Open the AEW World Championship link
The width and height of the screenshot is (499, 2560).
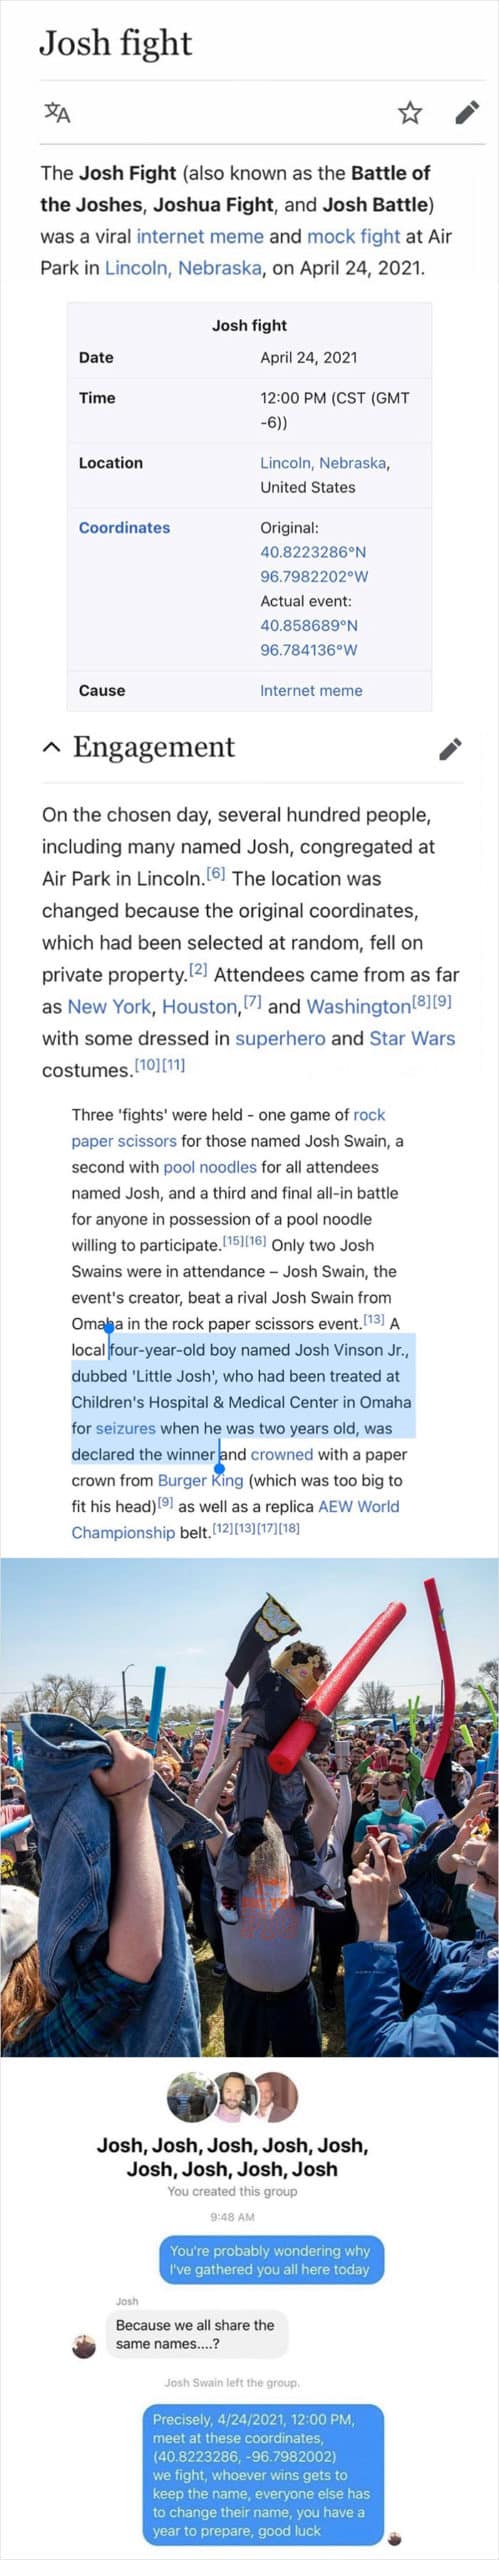click(x=235, y=1519)
